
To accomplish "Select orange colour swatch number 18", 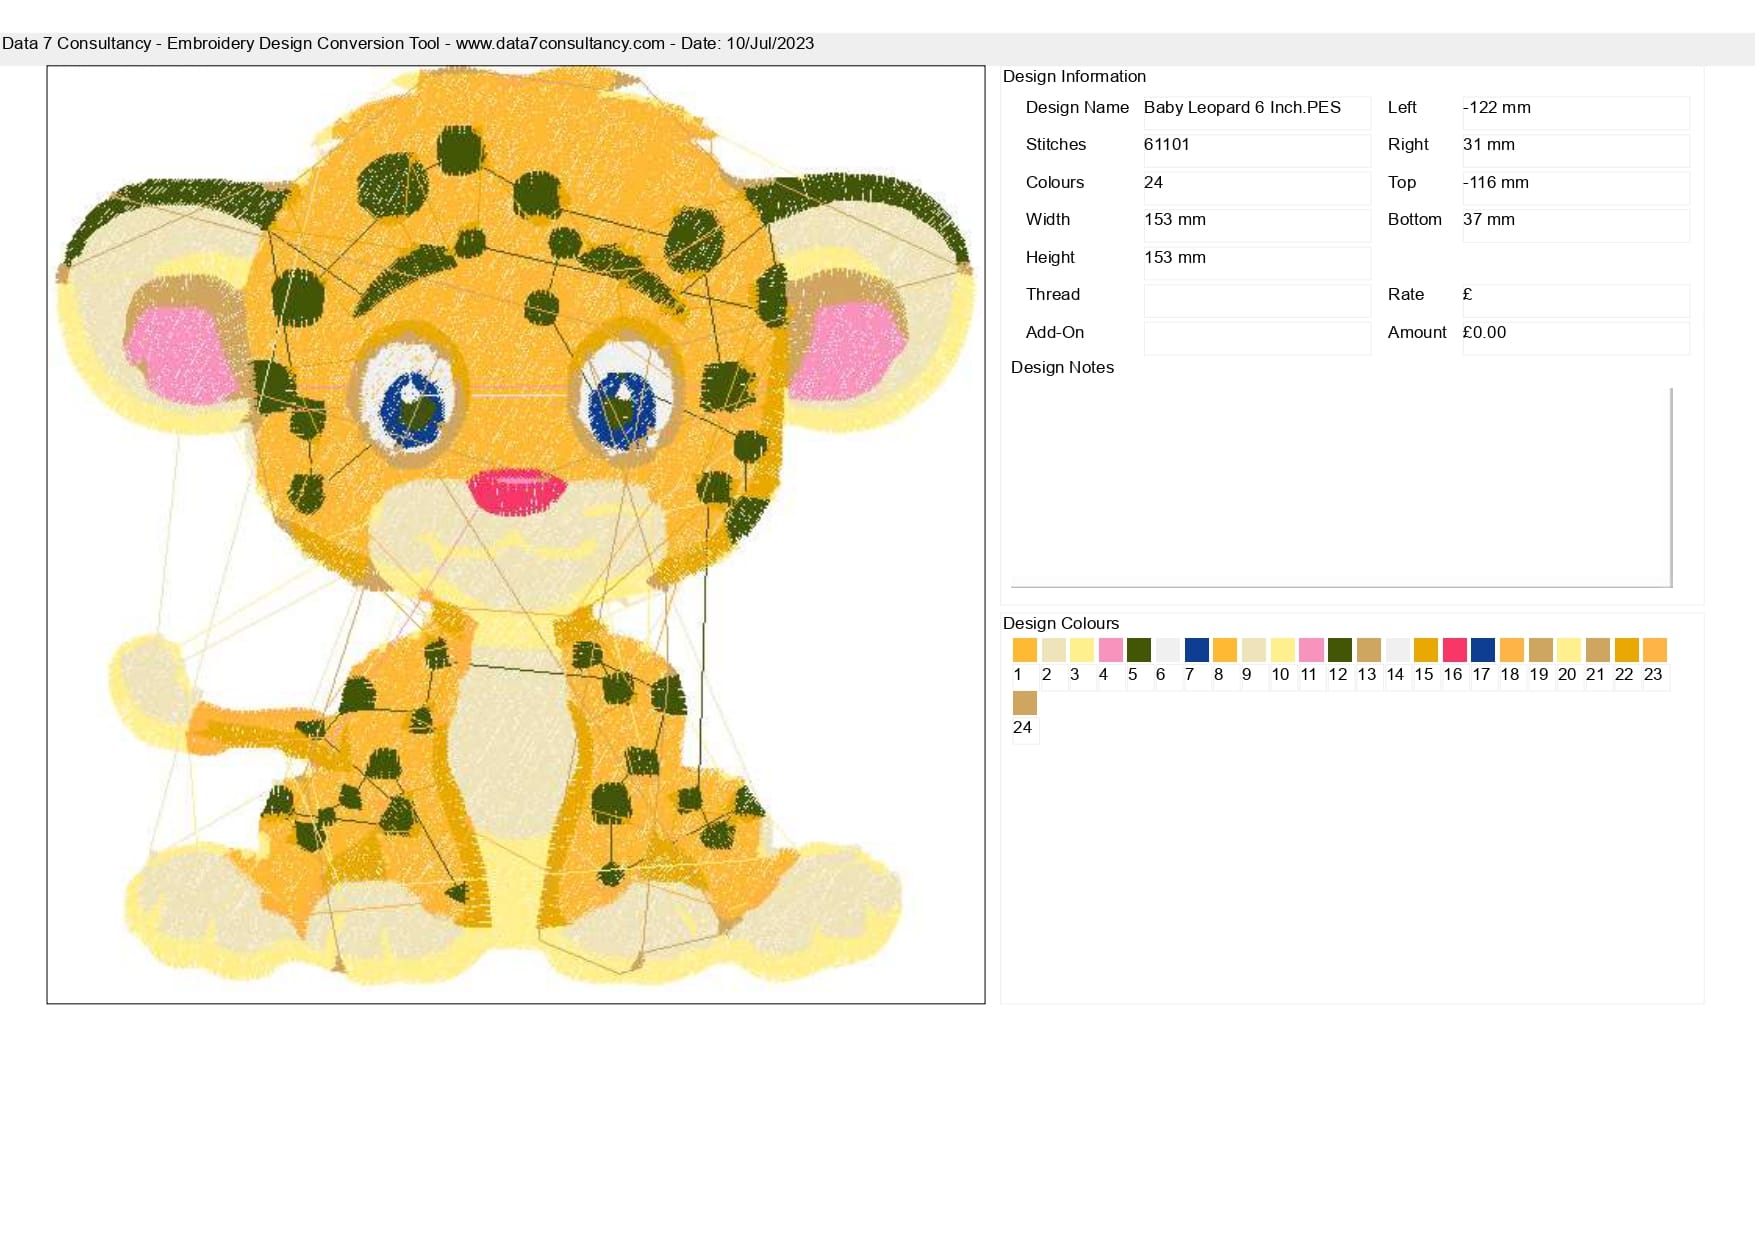I will pos(1512,650).
